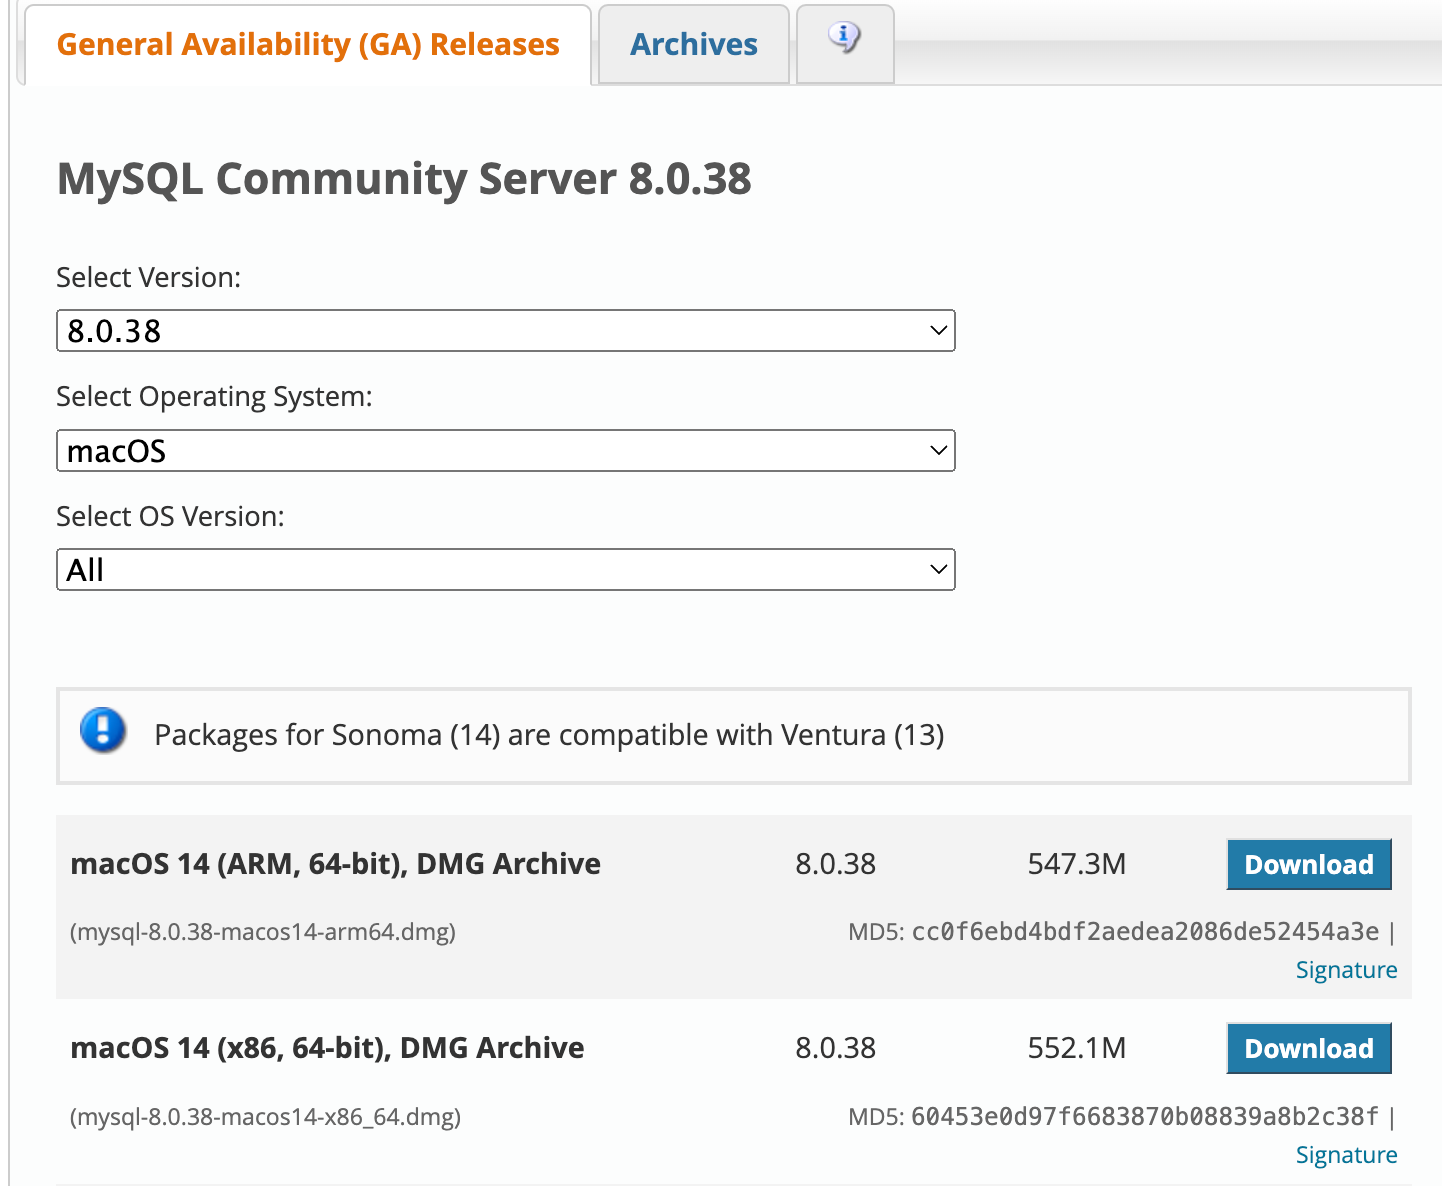Screen dimensions: 1442x1186
Task: Open the Select OS Version dropdown showing All
Action: [506, 570]
